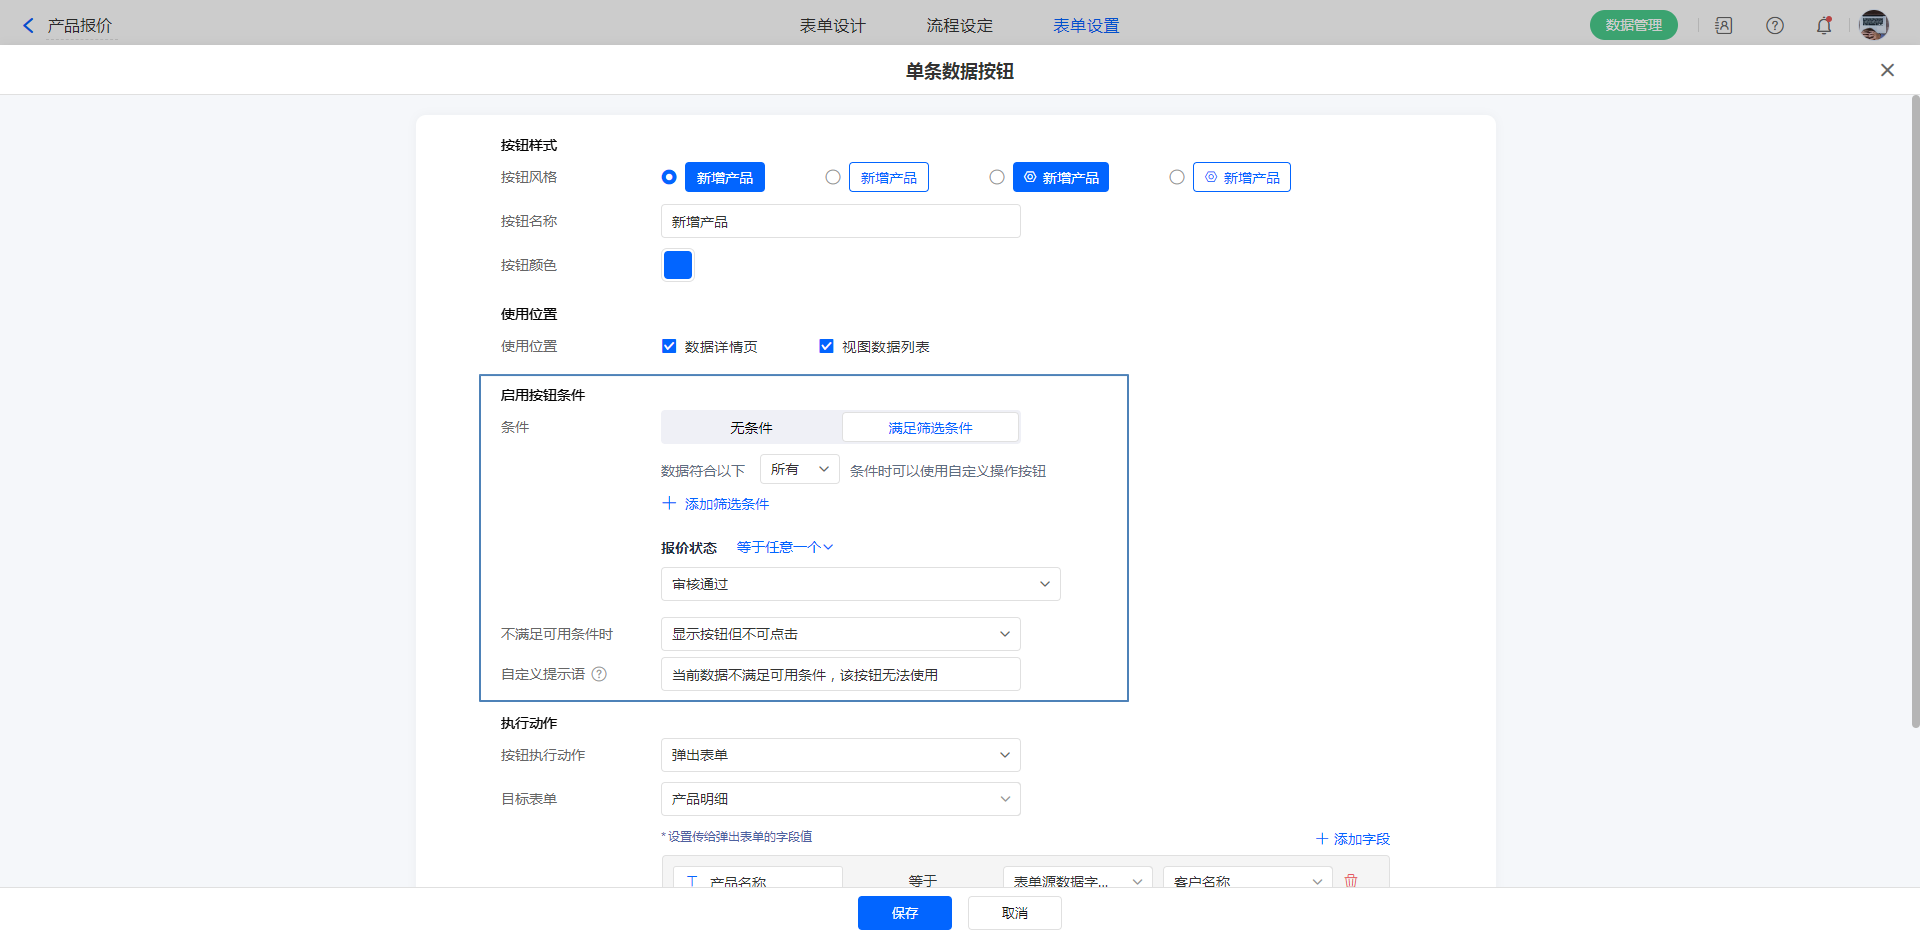The width and height of the screenshot is (1920, 937).
Task: Switch to the 表单设计 tab
Action: coord(832,26)
